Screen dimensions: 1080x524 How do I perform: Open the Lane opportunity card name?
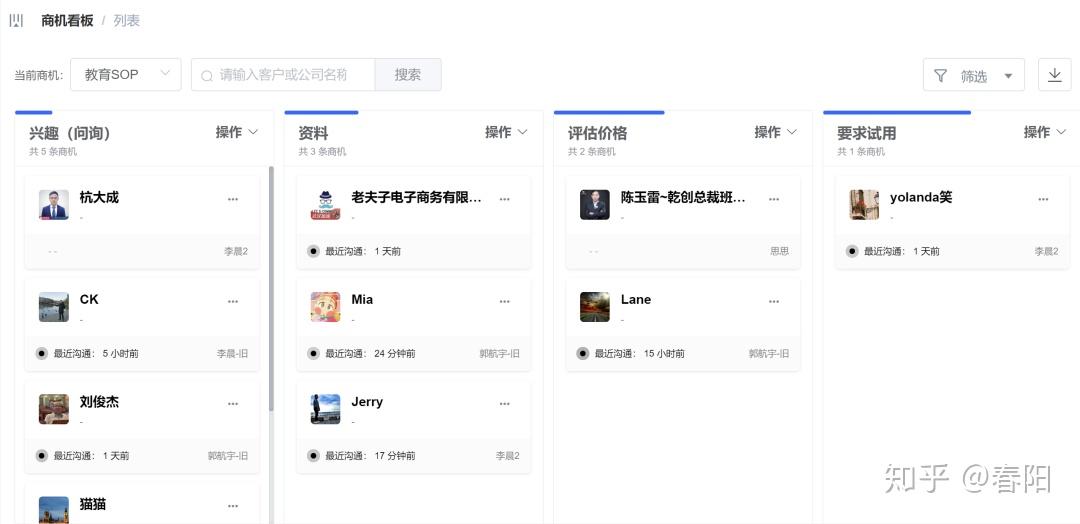pyautogui.click(x=636, y=300)
